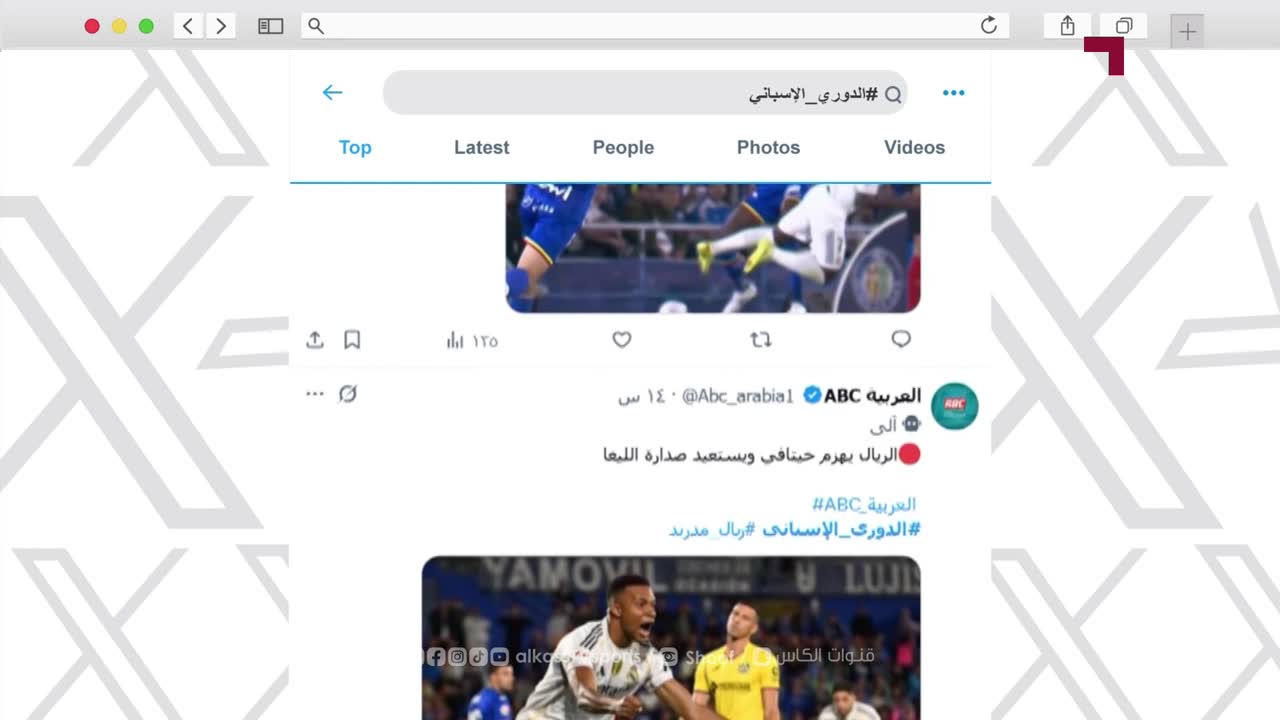View analytics showing ١٢٥ views
The height and width of the screenshot is (720, 1280).
click(472, 341)
